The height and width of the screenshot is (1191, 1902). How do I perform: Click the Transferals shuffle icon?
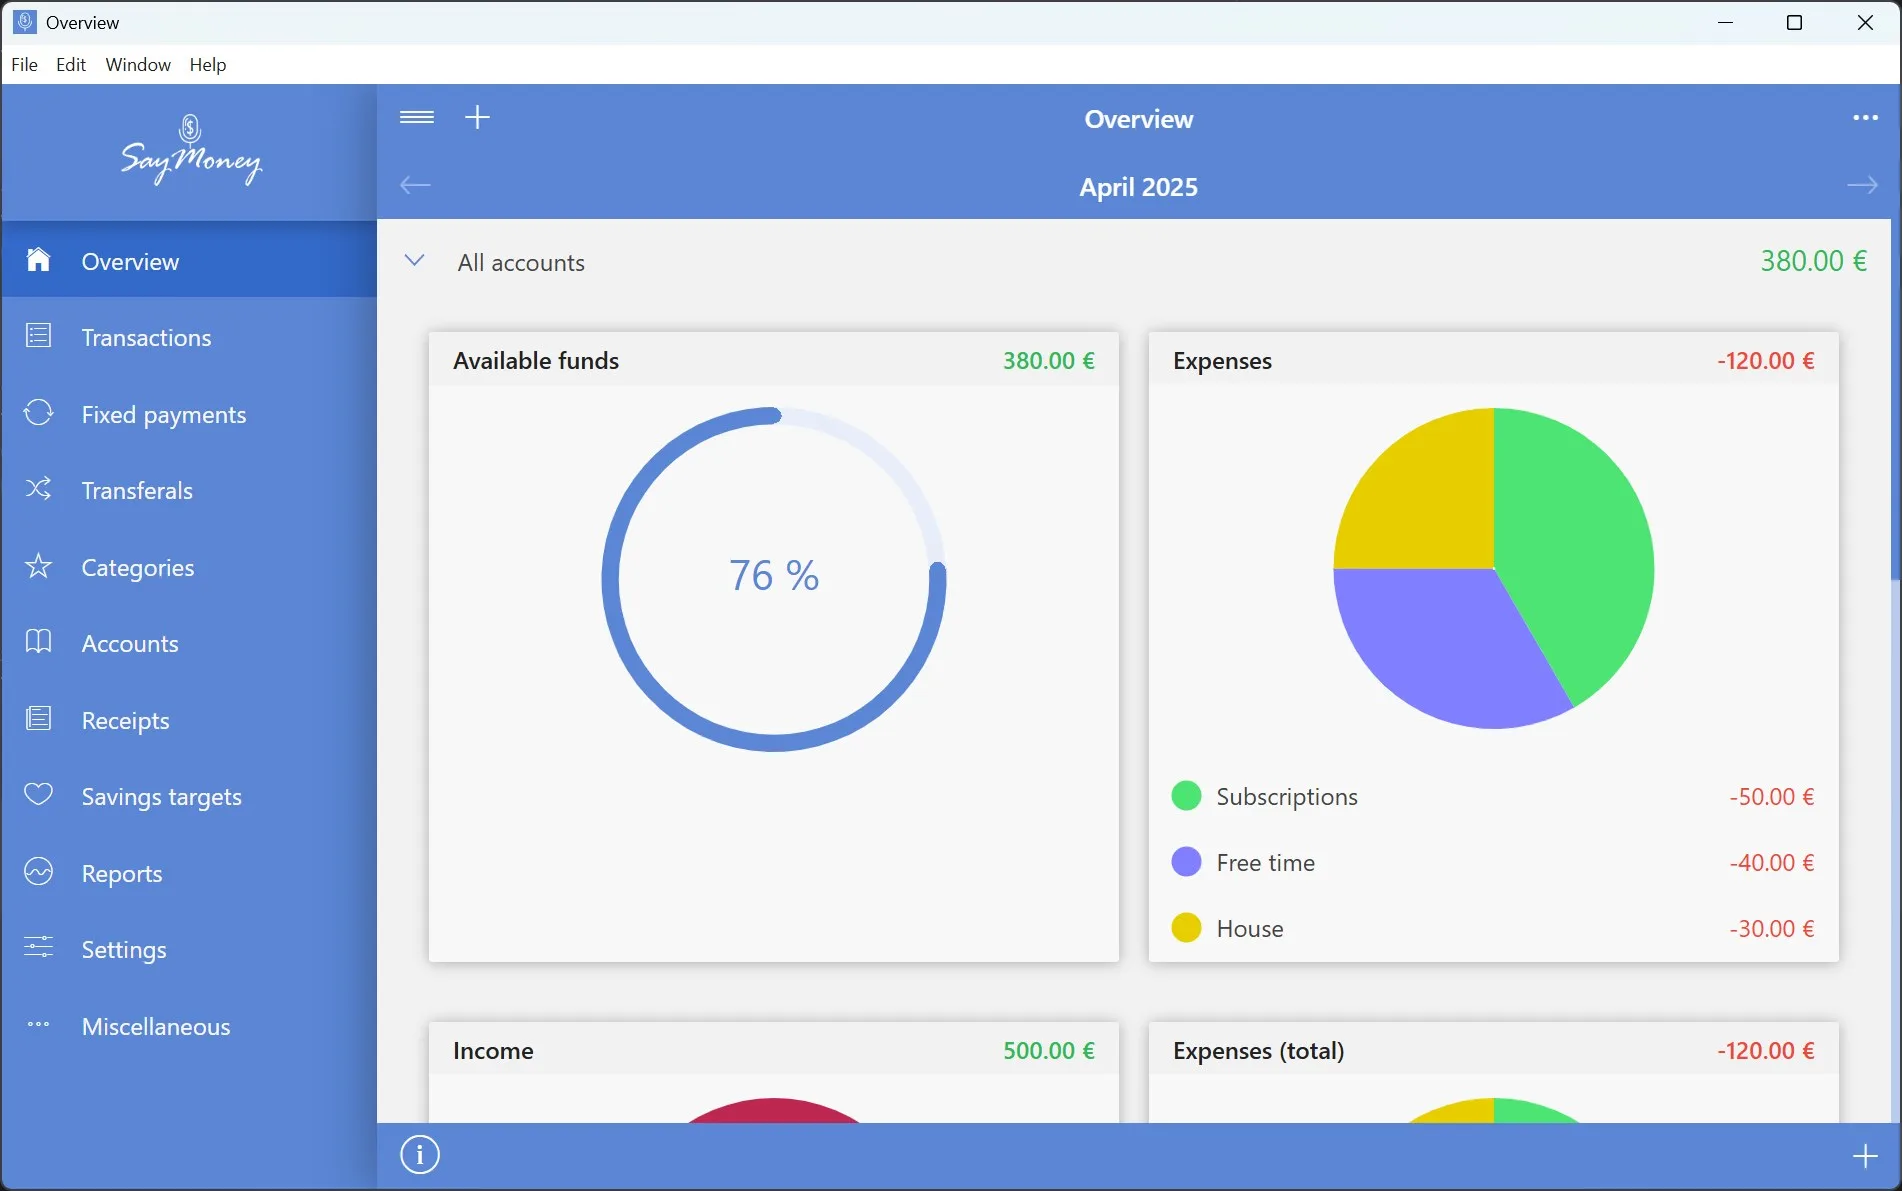click(x=38, y=489)
